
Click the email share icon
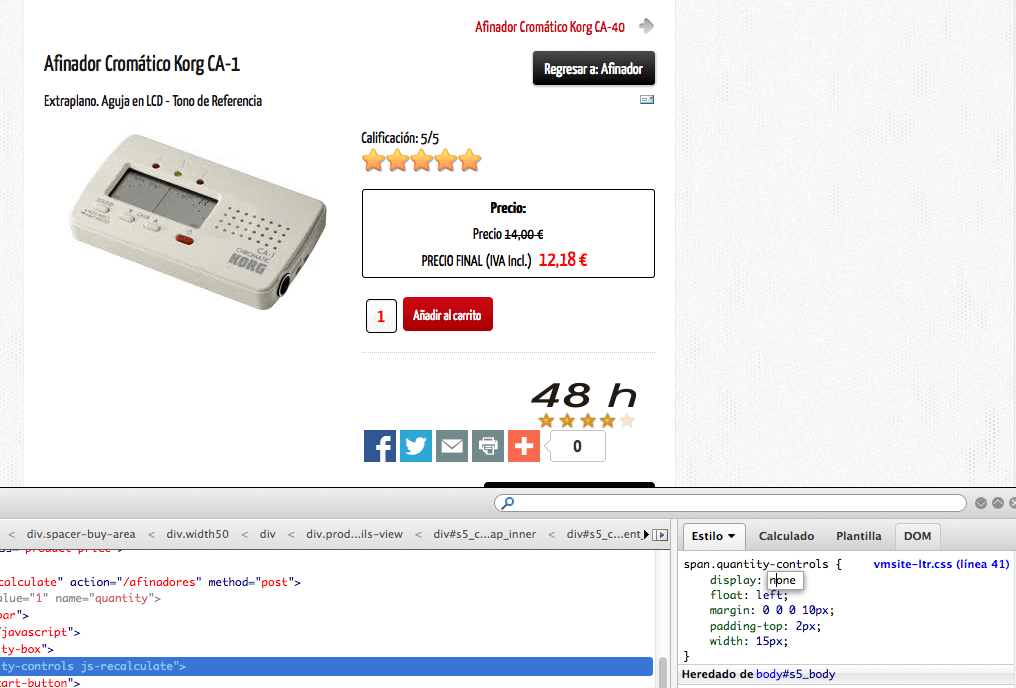pos(452,446)
